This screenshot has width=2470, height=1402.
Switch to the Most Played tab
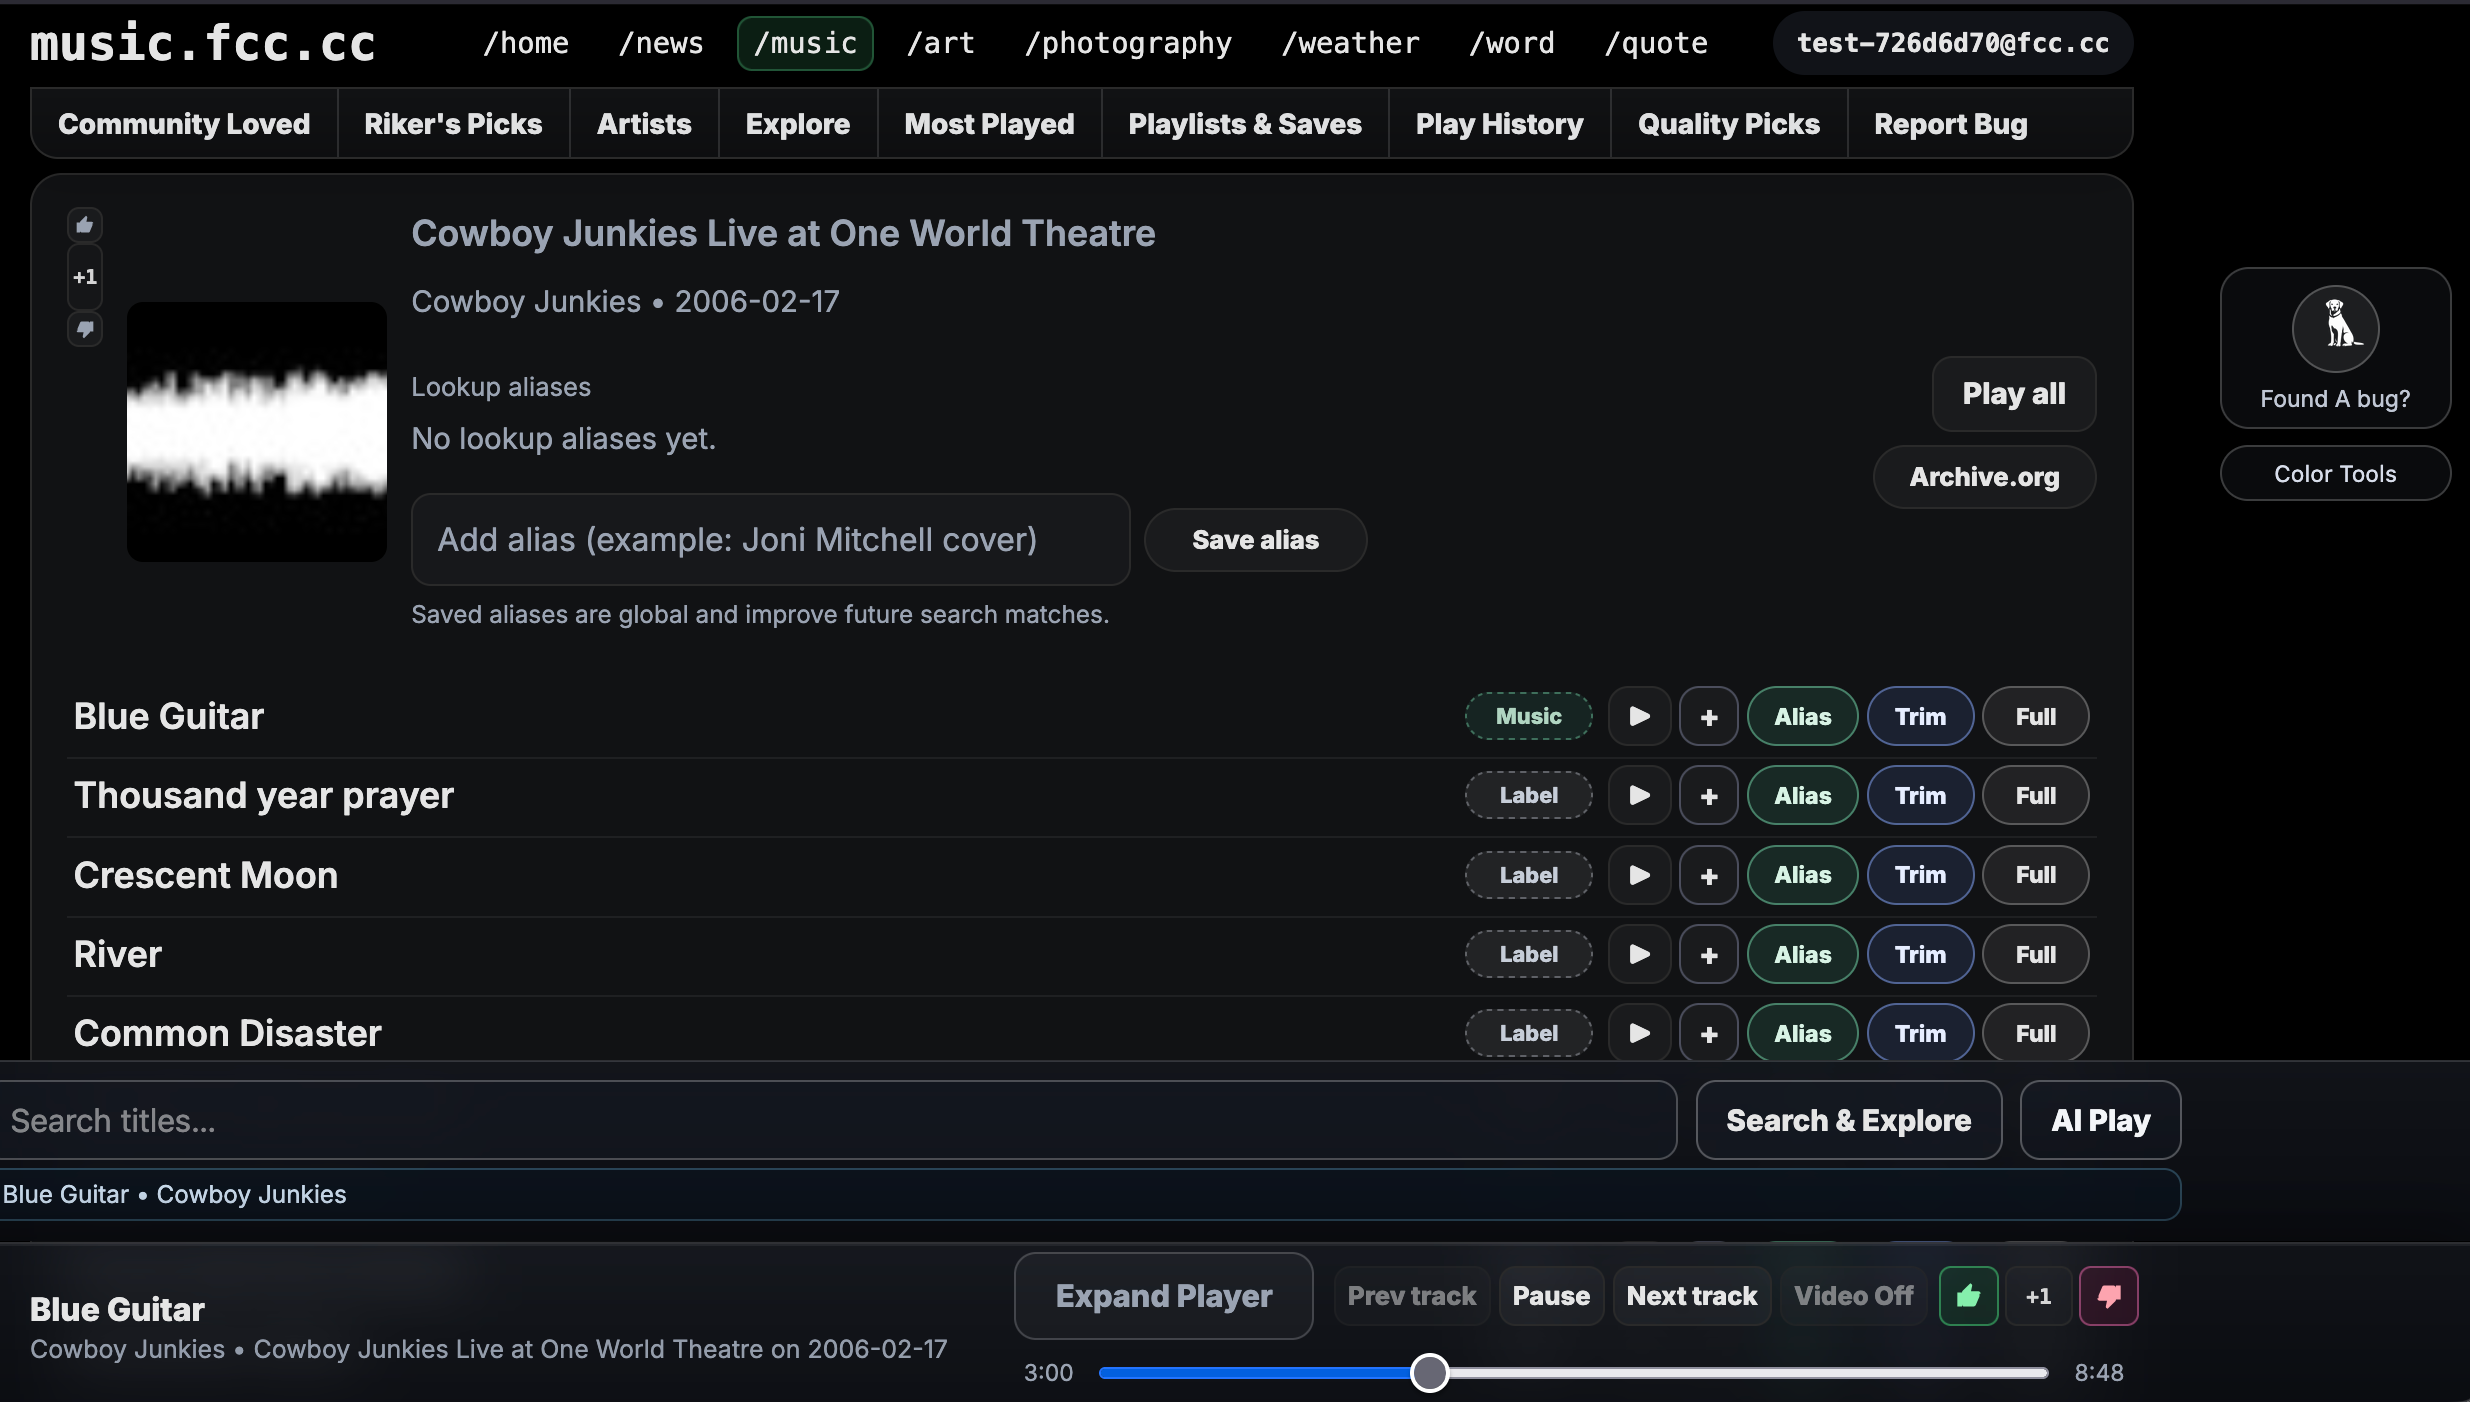pyautogui.click(x=988, y=123)
